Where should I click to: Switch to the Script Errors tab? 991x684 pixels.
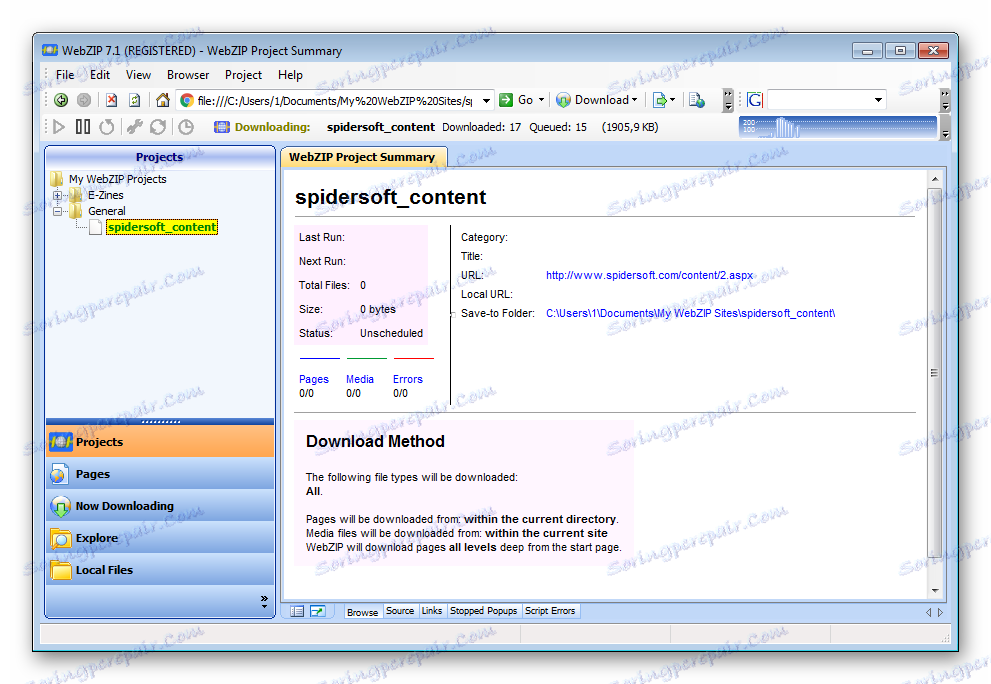[550, 611]
